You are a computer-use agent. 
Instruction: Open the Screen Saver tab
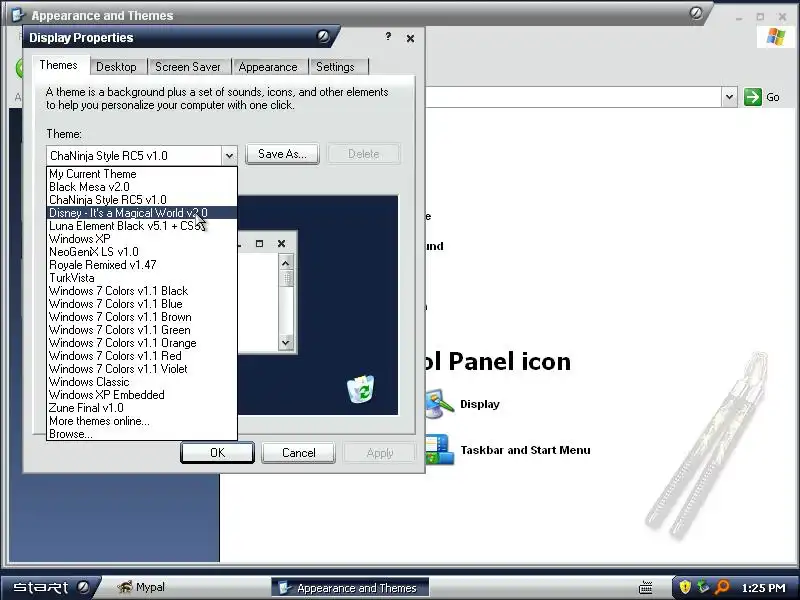(x=188, y=67)
